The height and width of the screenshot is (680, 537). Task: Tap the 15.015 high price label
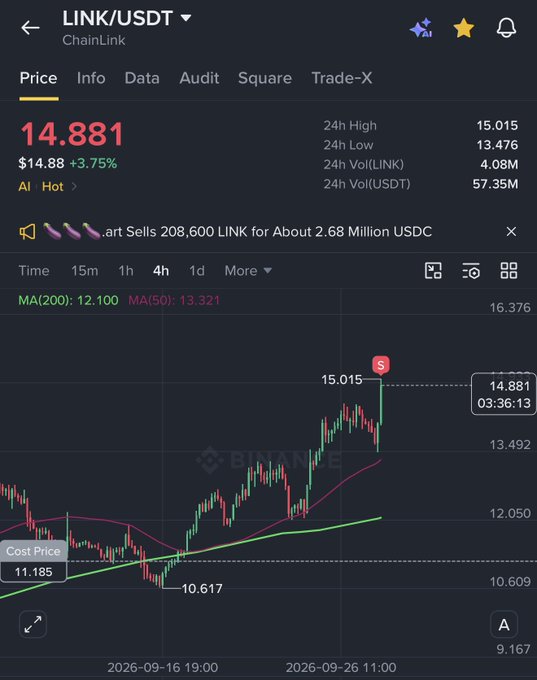coord(342,380)
